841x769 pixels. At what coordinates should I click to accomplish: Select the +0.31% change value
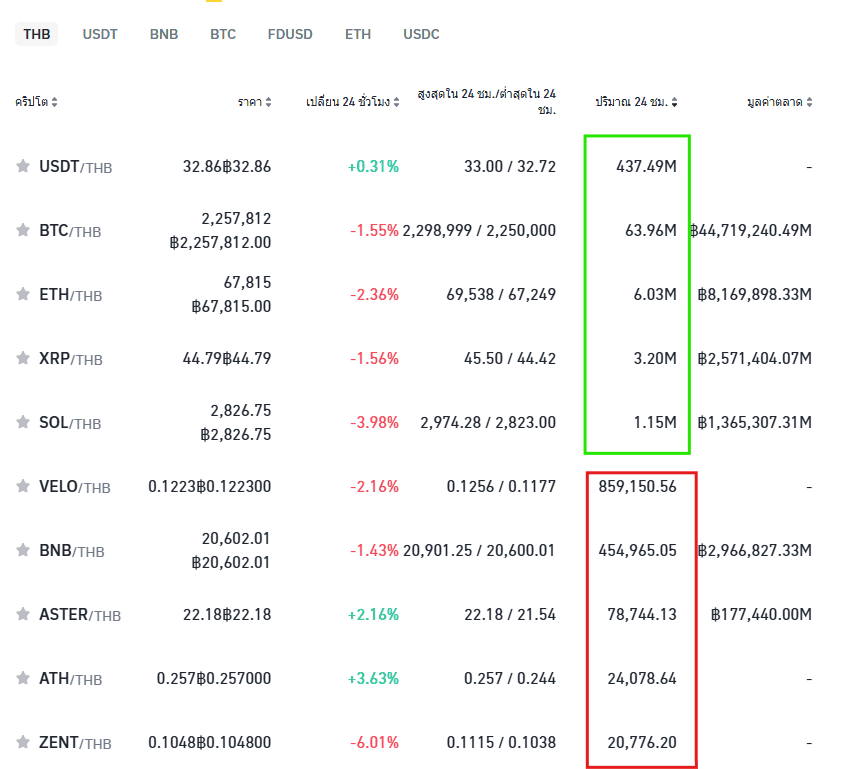[x=373, y=166]
